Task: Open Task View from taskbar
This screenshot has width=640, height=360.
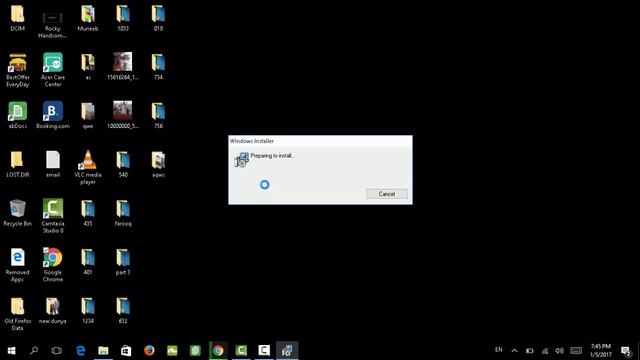Action: click(x=57, y=351)
